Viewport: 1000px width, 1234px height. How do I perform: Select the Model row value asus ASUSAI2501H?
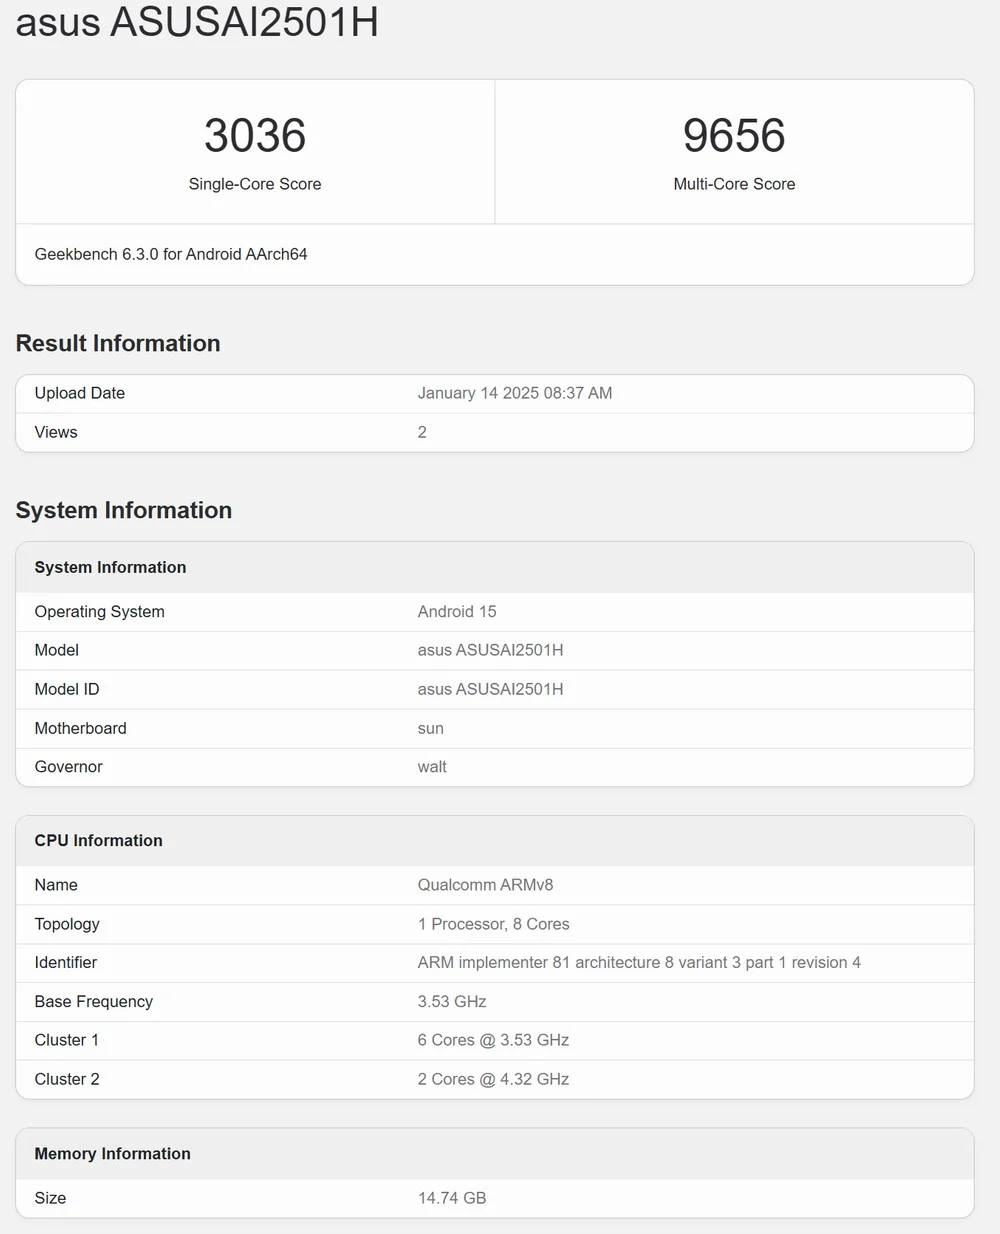click(x=490, y=650)
